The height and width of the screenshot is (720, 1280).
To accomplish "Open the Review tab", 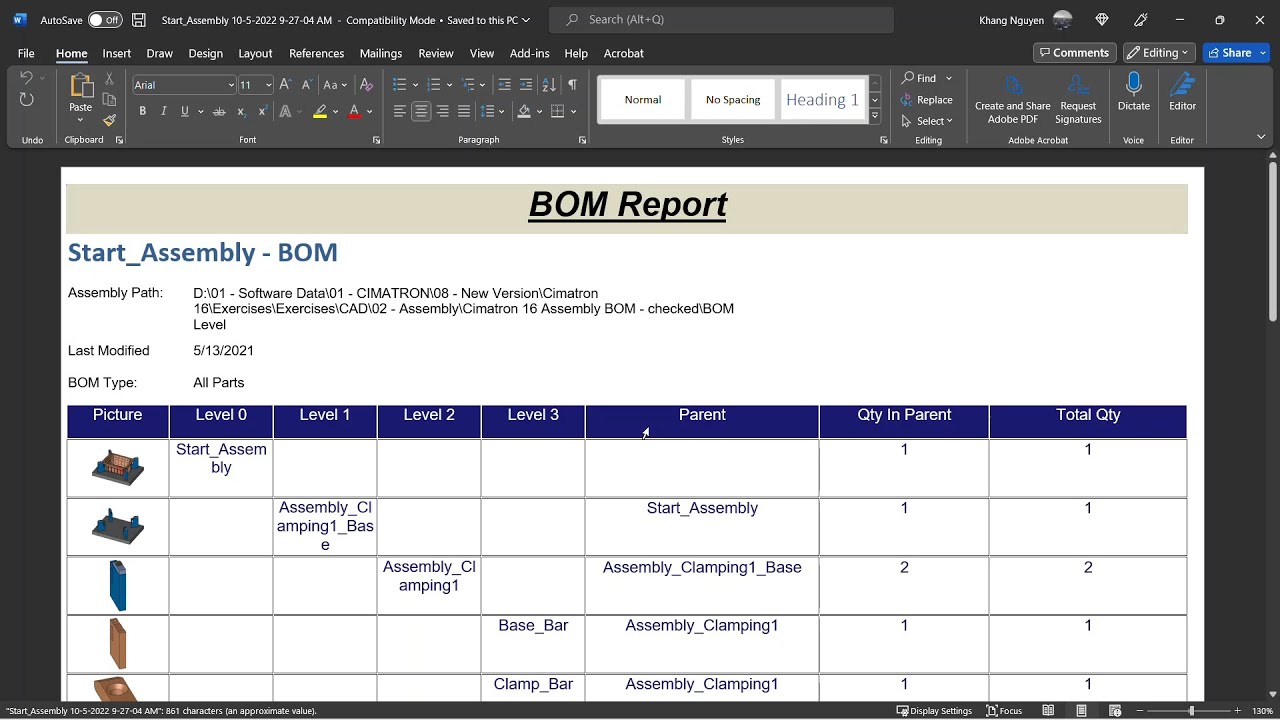I will [436, 53].
